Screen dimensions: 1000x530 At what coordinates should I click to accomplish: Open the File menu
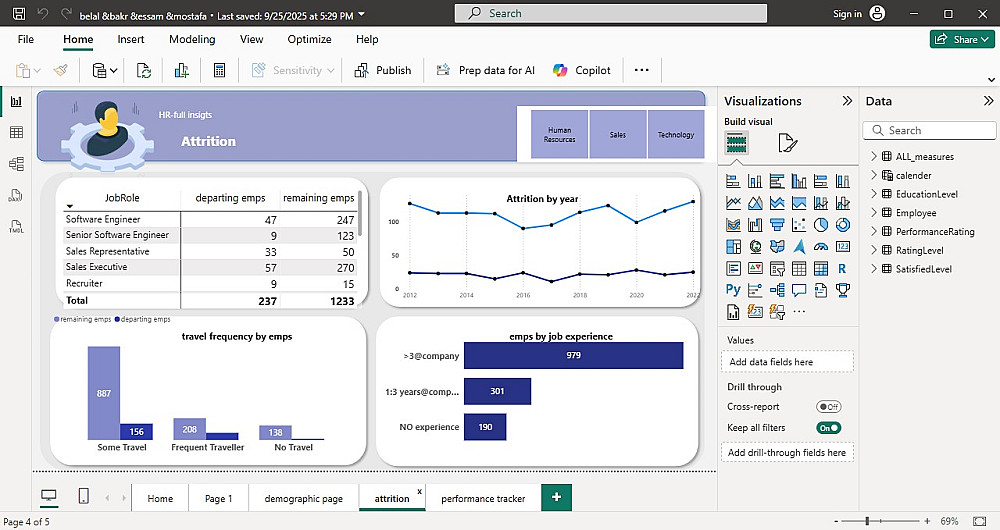tap(26, 39)
